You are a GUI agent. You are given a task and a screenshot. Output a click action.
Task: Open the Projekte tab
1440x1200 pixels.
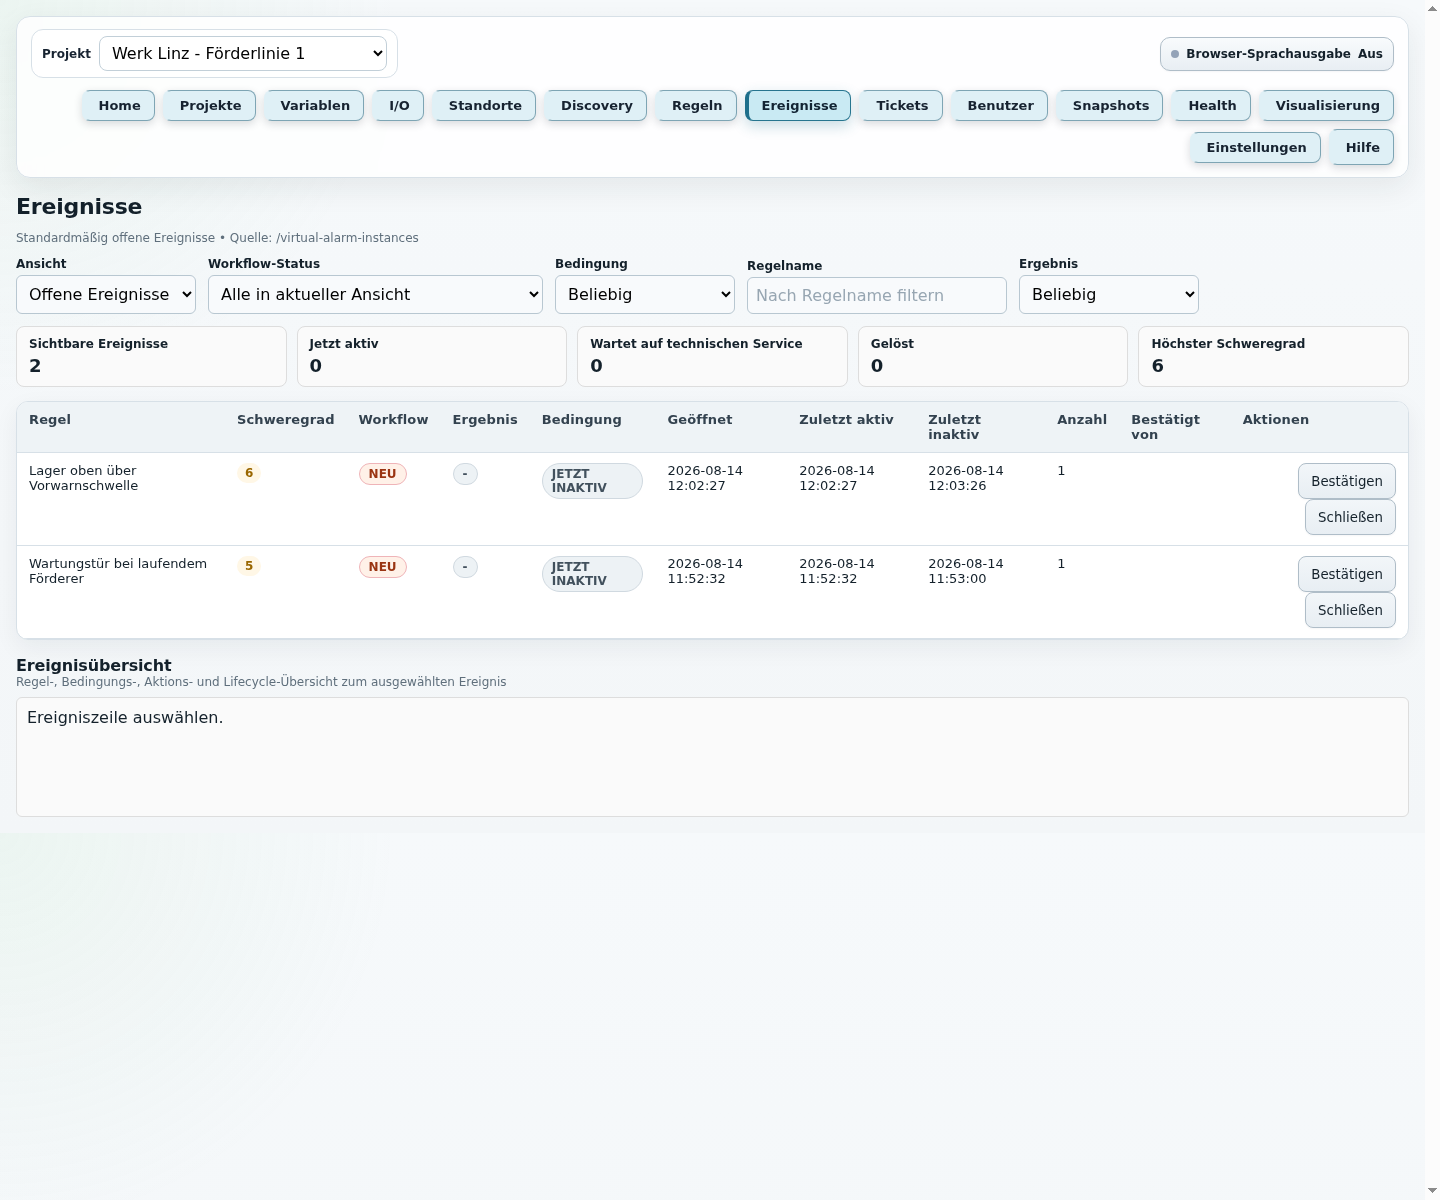click(x=210, y=106)
